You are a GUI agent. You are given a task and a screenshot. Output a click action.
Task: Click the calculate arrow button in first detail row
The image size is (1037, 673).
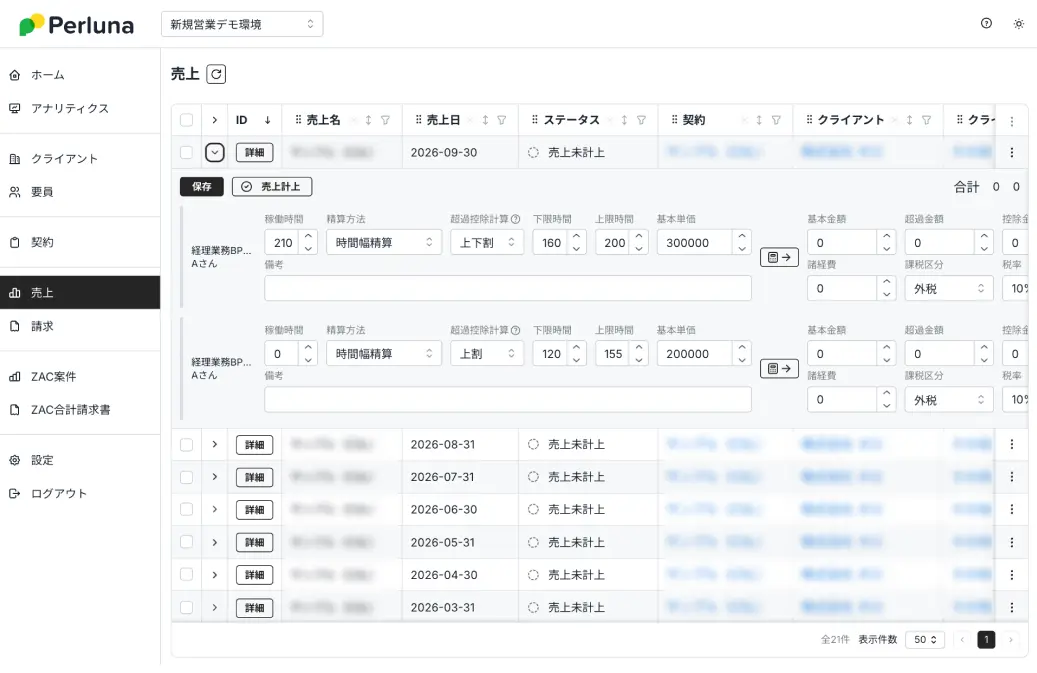tap(779, 257)
